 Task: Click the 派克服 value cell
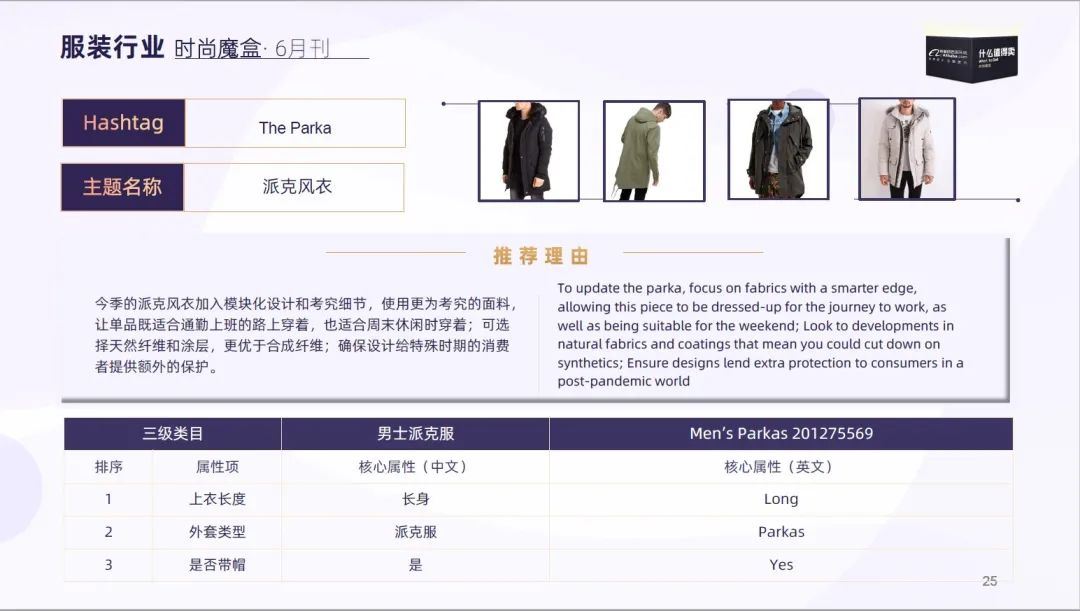[415, 532]
